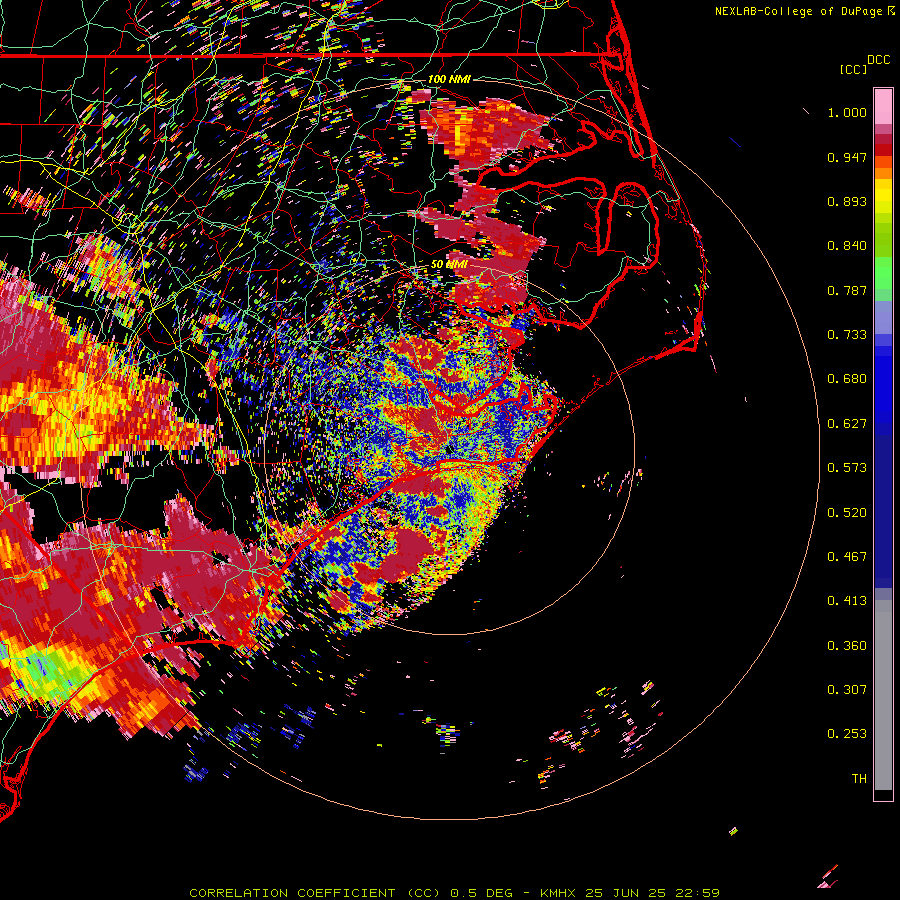Select the 1.000 scale value
Viewport: 900px width, 900px height.
847,112
